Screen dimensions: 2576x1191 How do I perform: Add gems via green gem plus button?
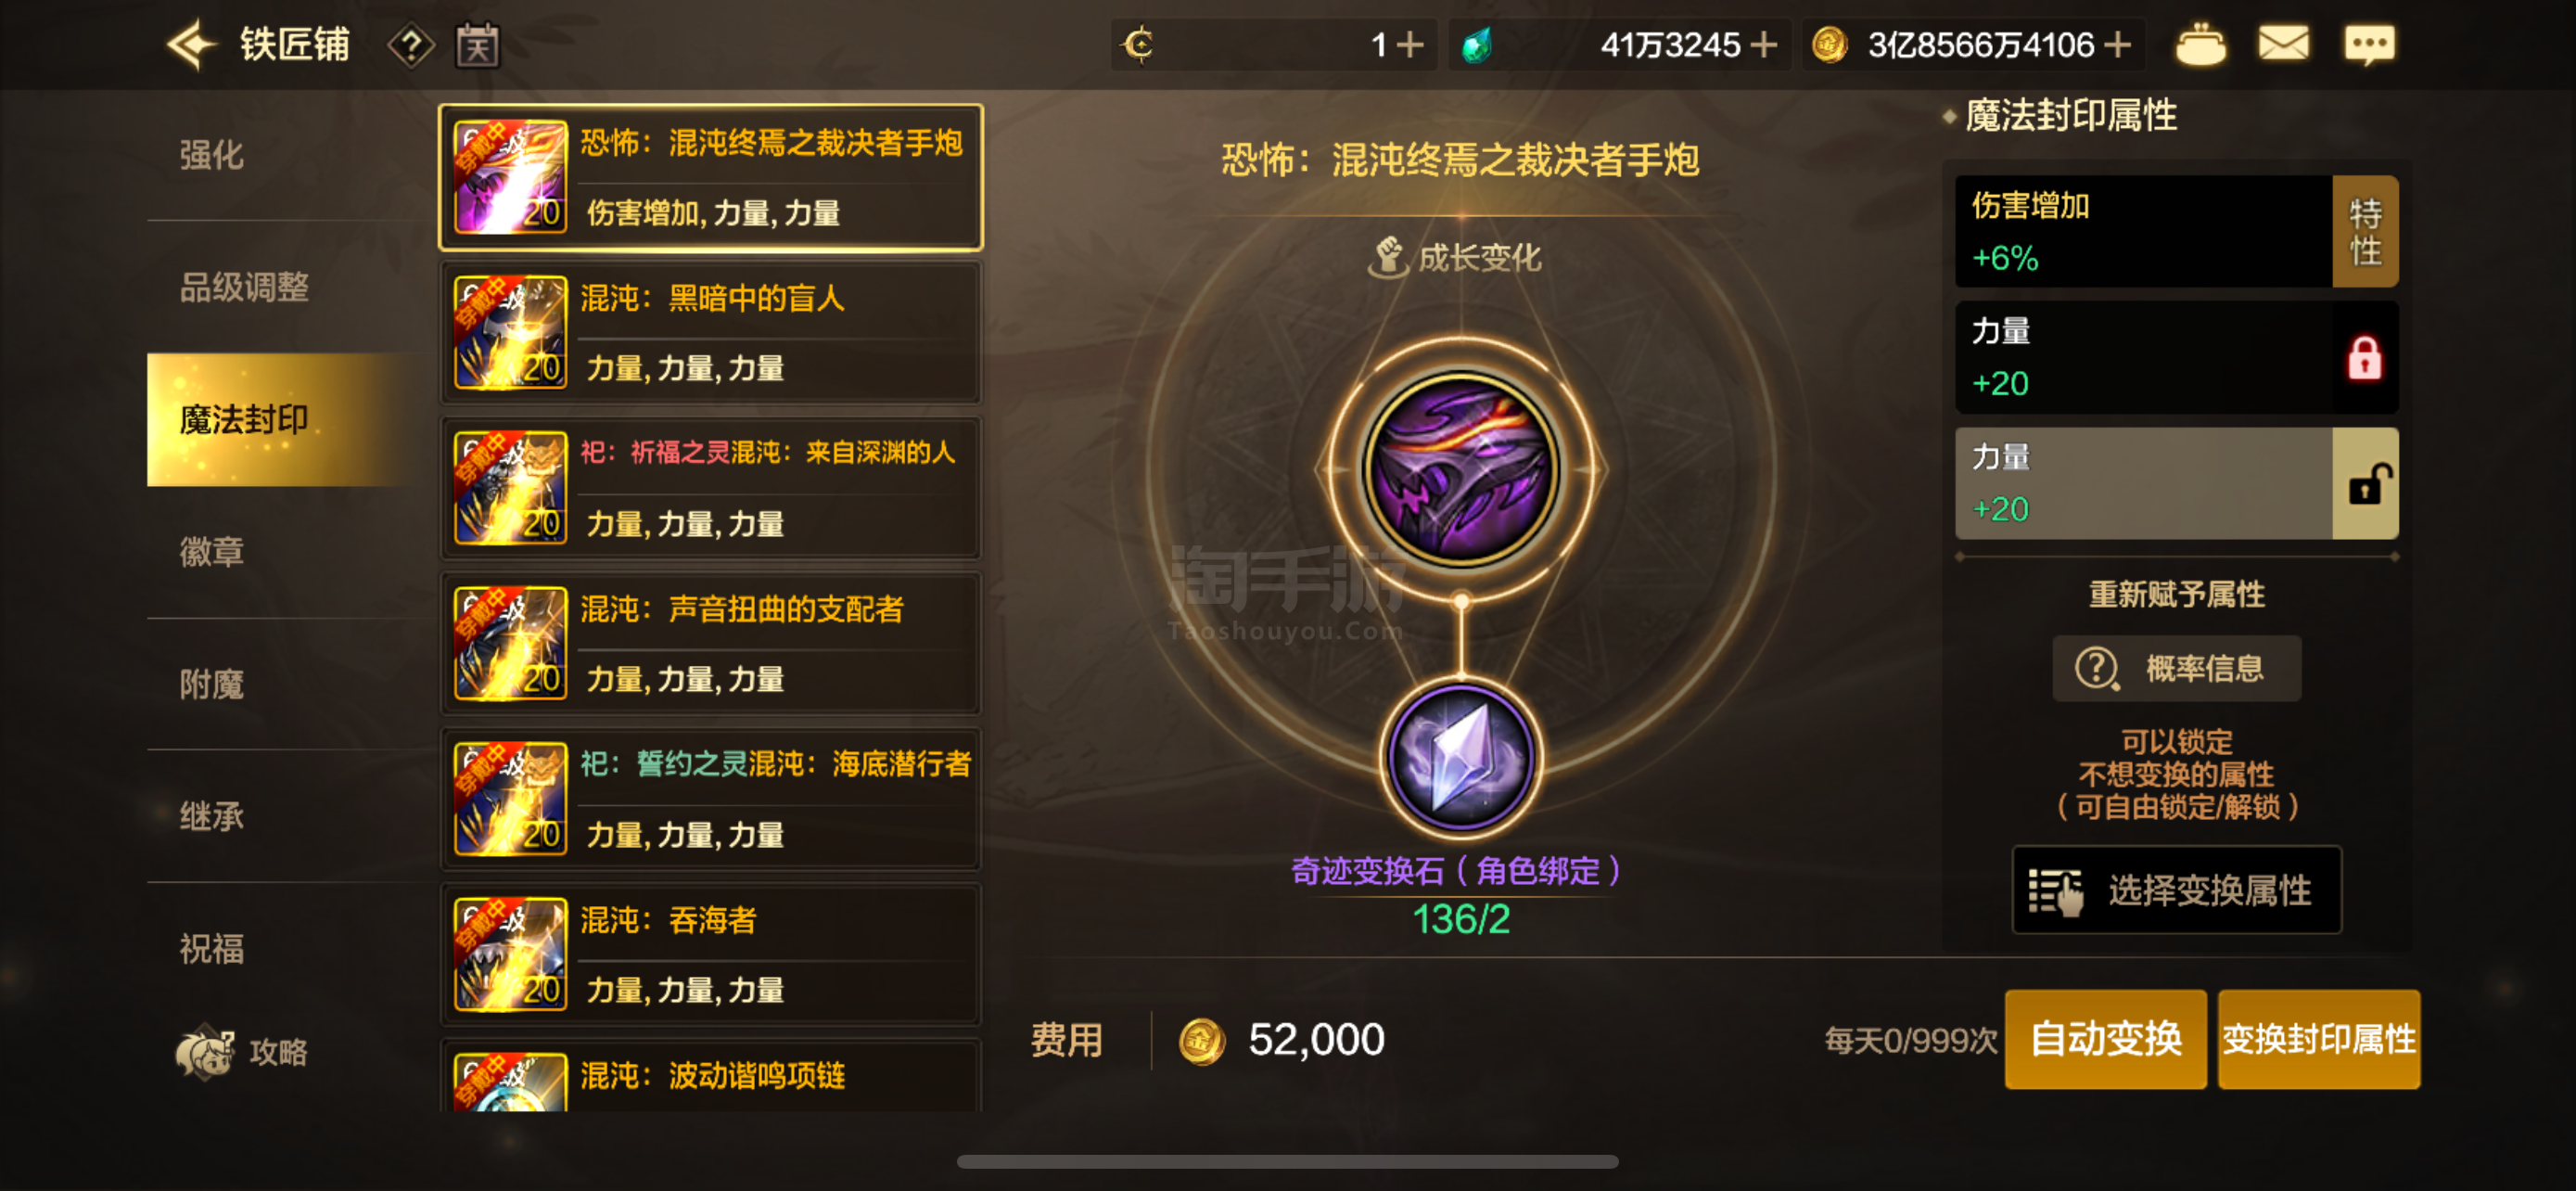coord(1764,45)
